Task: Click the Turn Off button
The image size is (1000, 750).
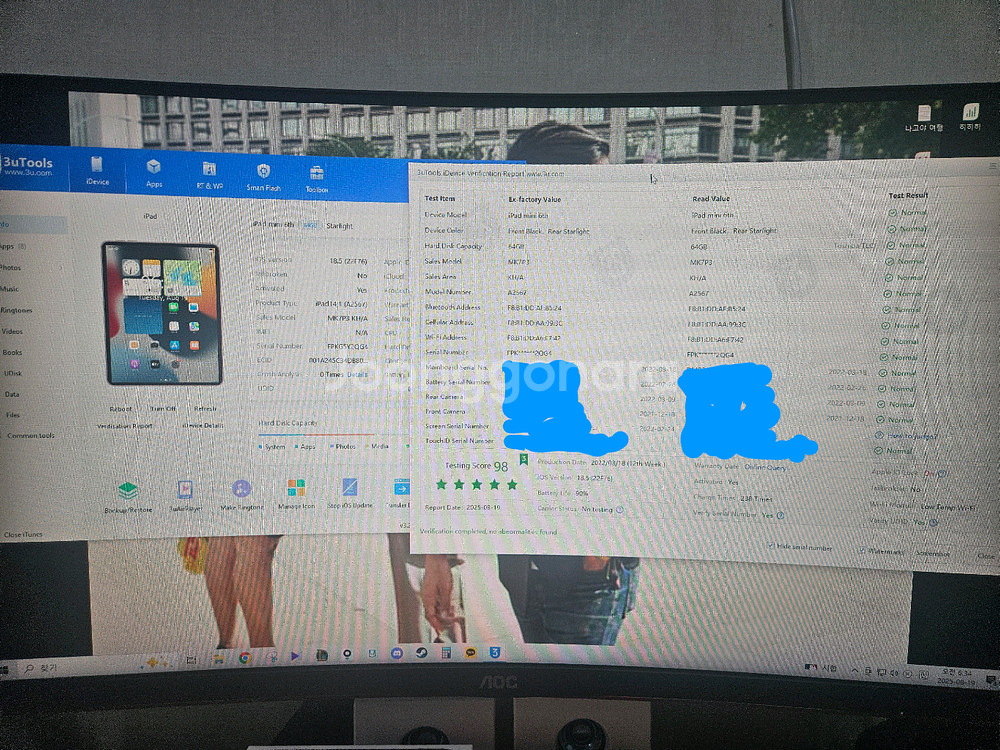Action: [x=163, y=408]
